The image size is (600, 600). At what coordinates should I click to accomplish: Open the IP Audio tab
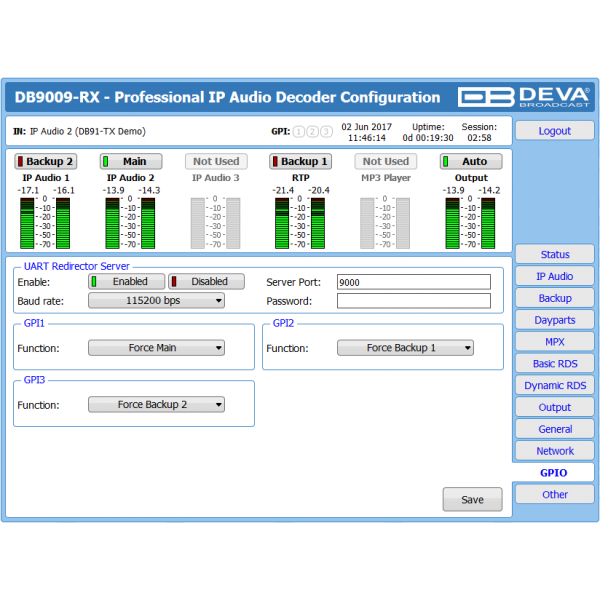point(555,276)
